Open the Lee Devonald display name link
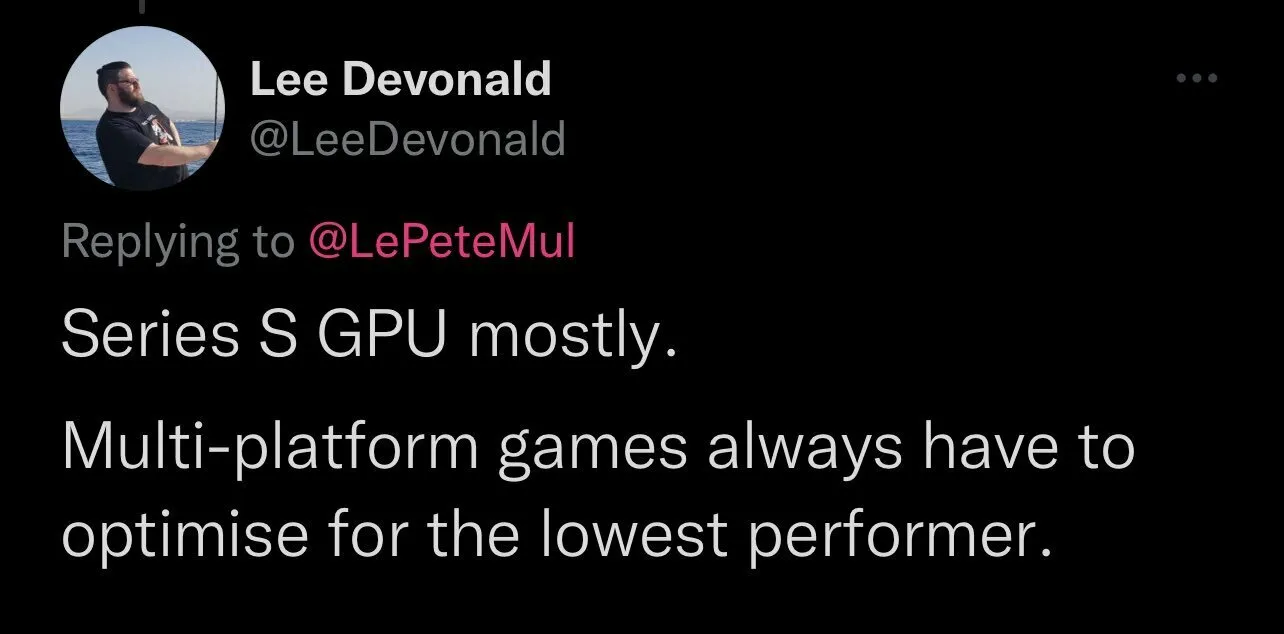The width and height of the screenshot is (1284, 634). [400, 79]
